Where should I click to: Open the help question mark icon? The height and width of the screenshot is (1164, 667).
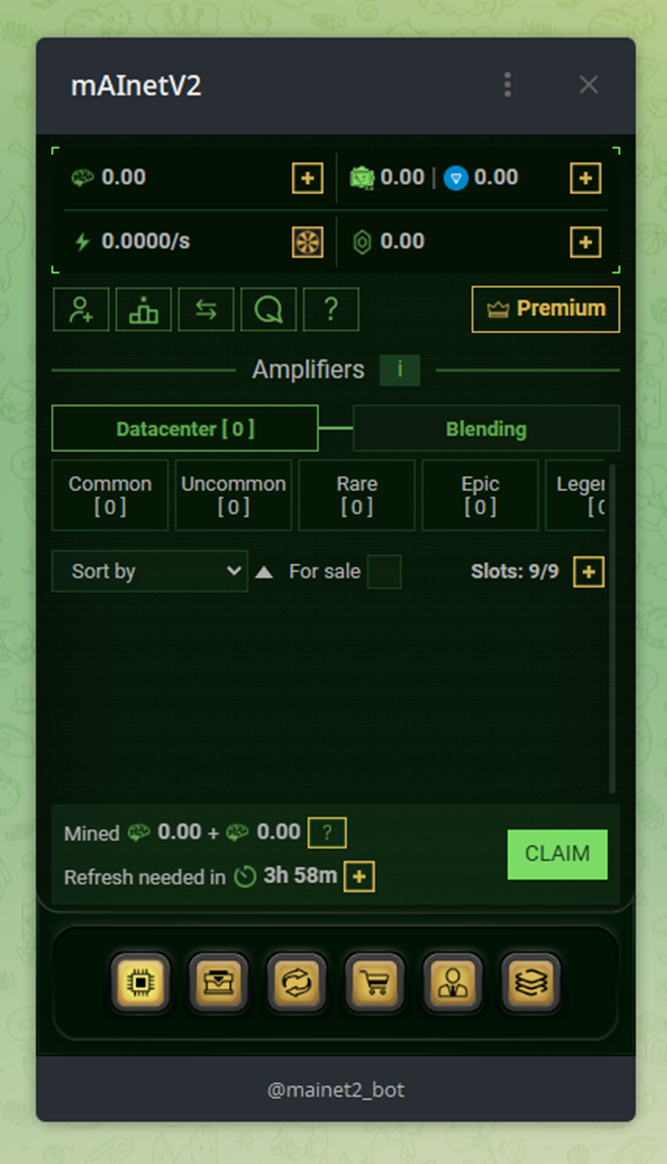(331, 310)
